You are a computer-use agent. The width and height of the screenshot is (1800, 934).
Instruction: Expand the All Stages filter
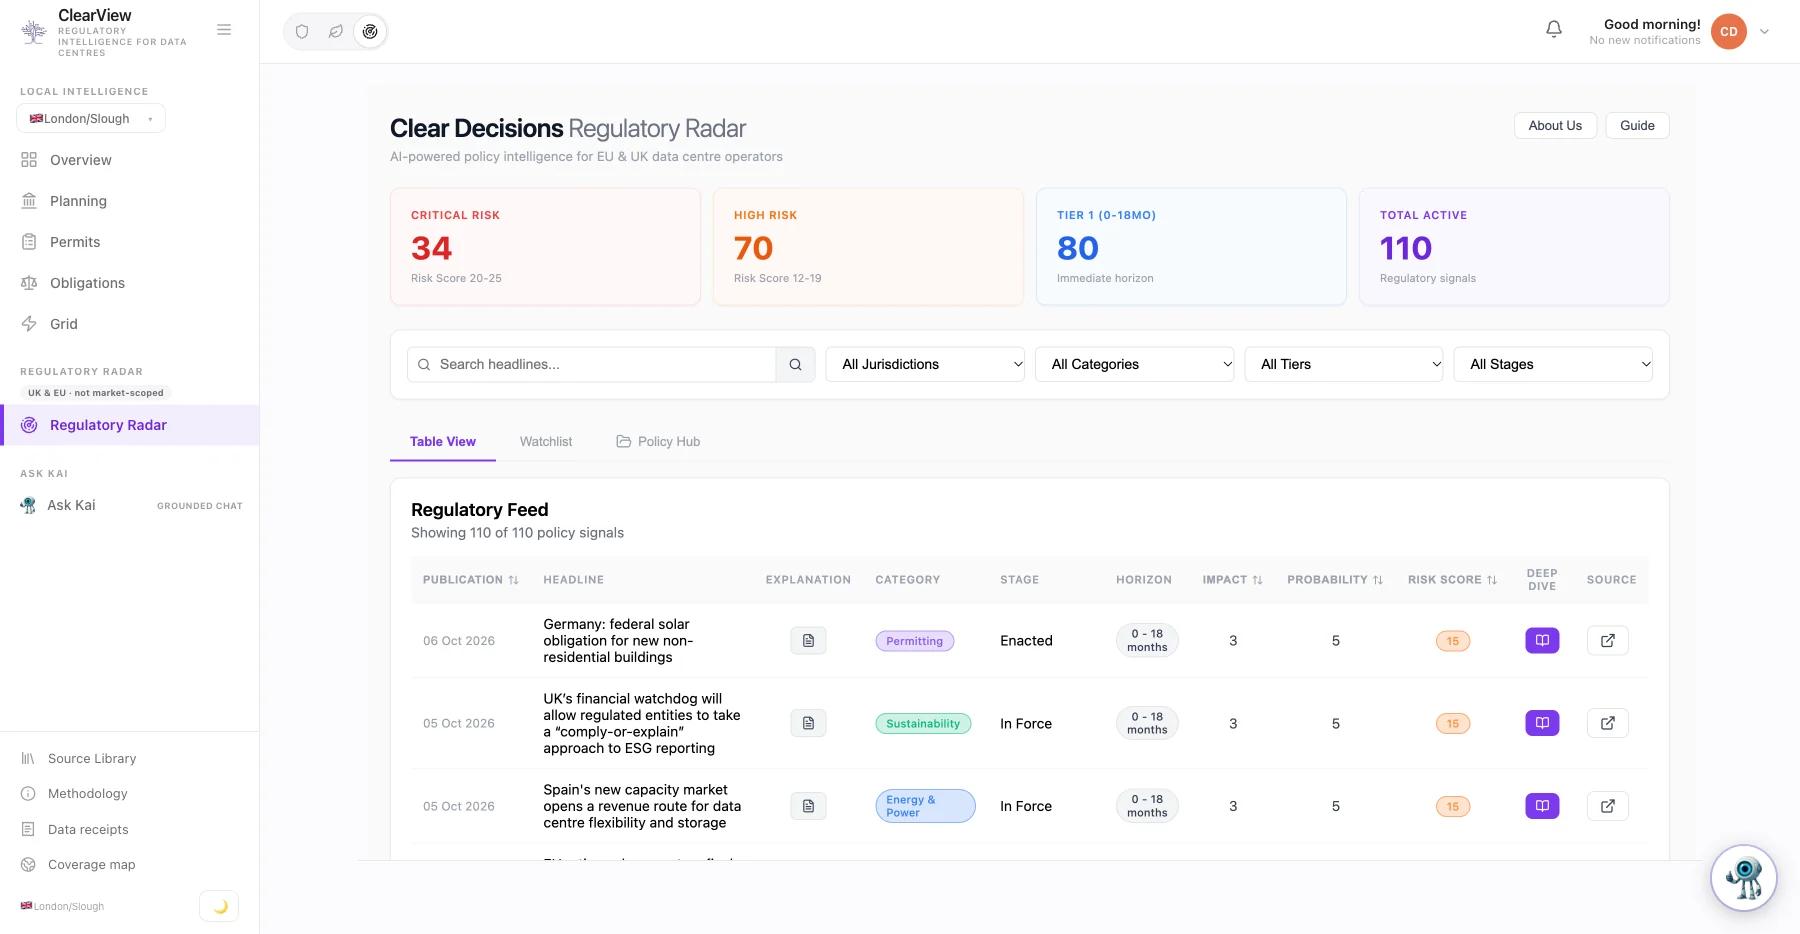(x=1553, y=364)
